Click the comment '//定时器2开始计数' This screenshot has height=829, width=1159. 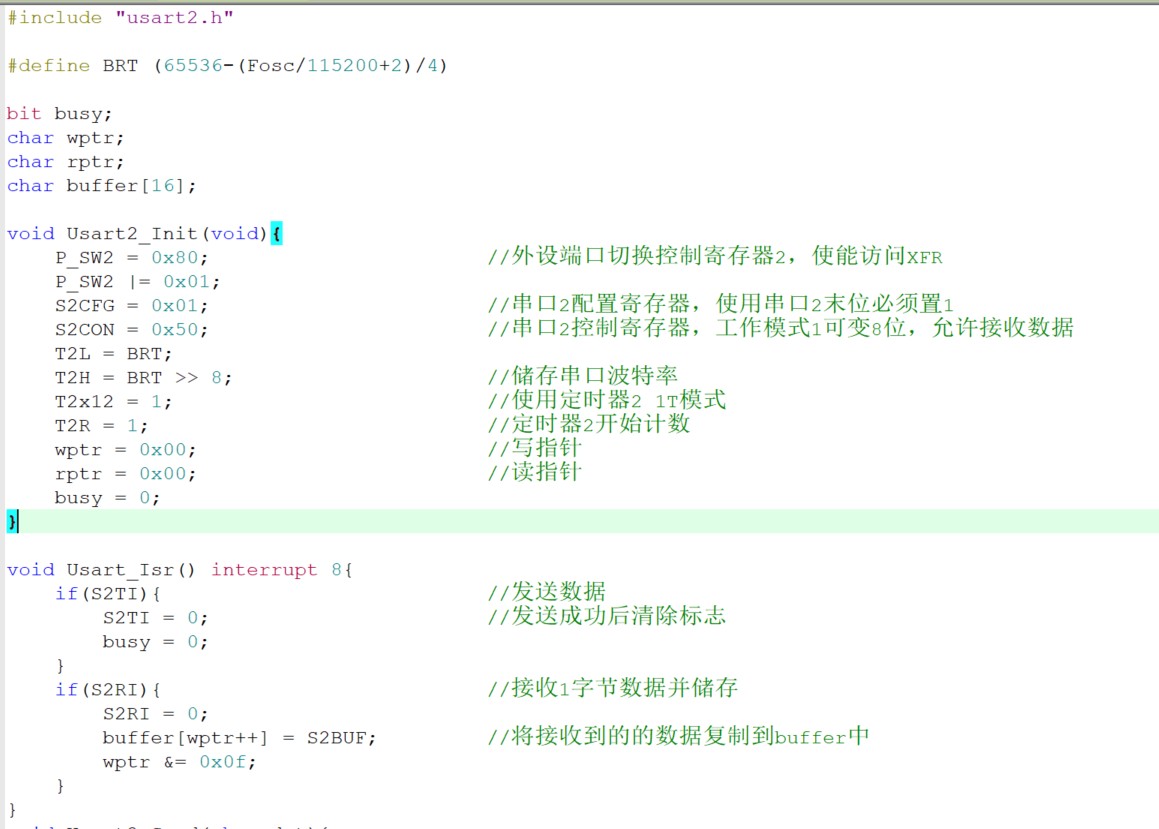588,423
